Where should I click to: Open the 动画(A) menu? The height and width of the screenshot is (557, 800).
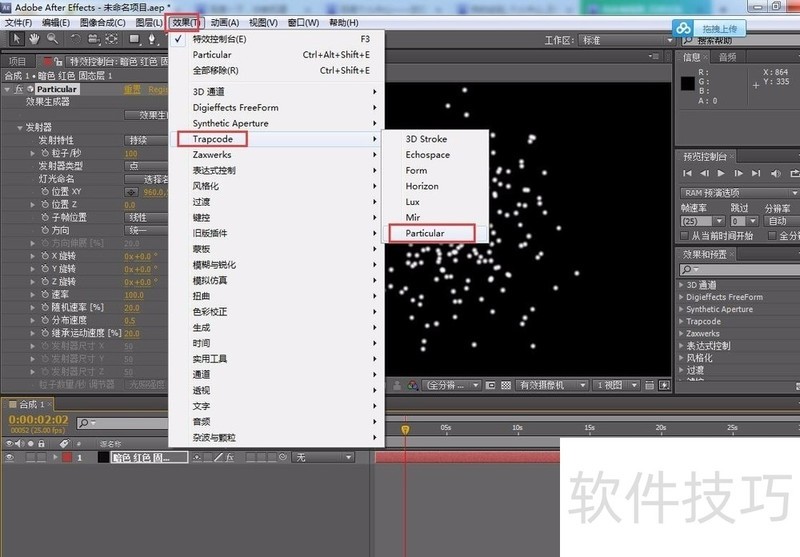[223, 22]
